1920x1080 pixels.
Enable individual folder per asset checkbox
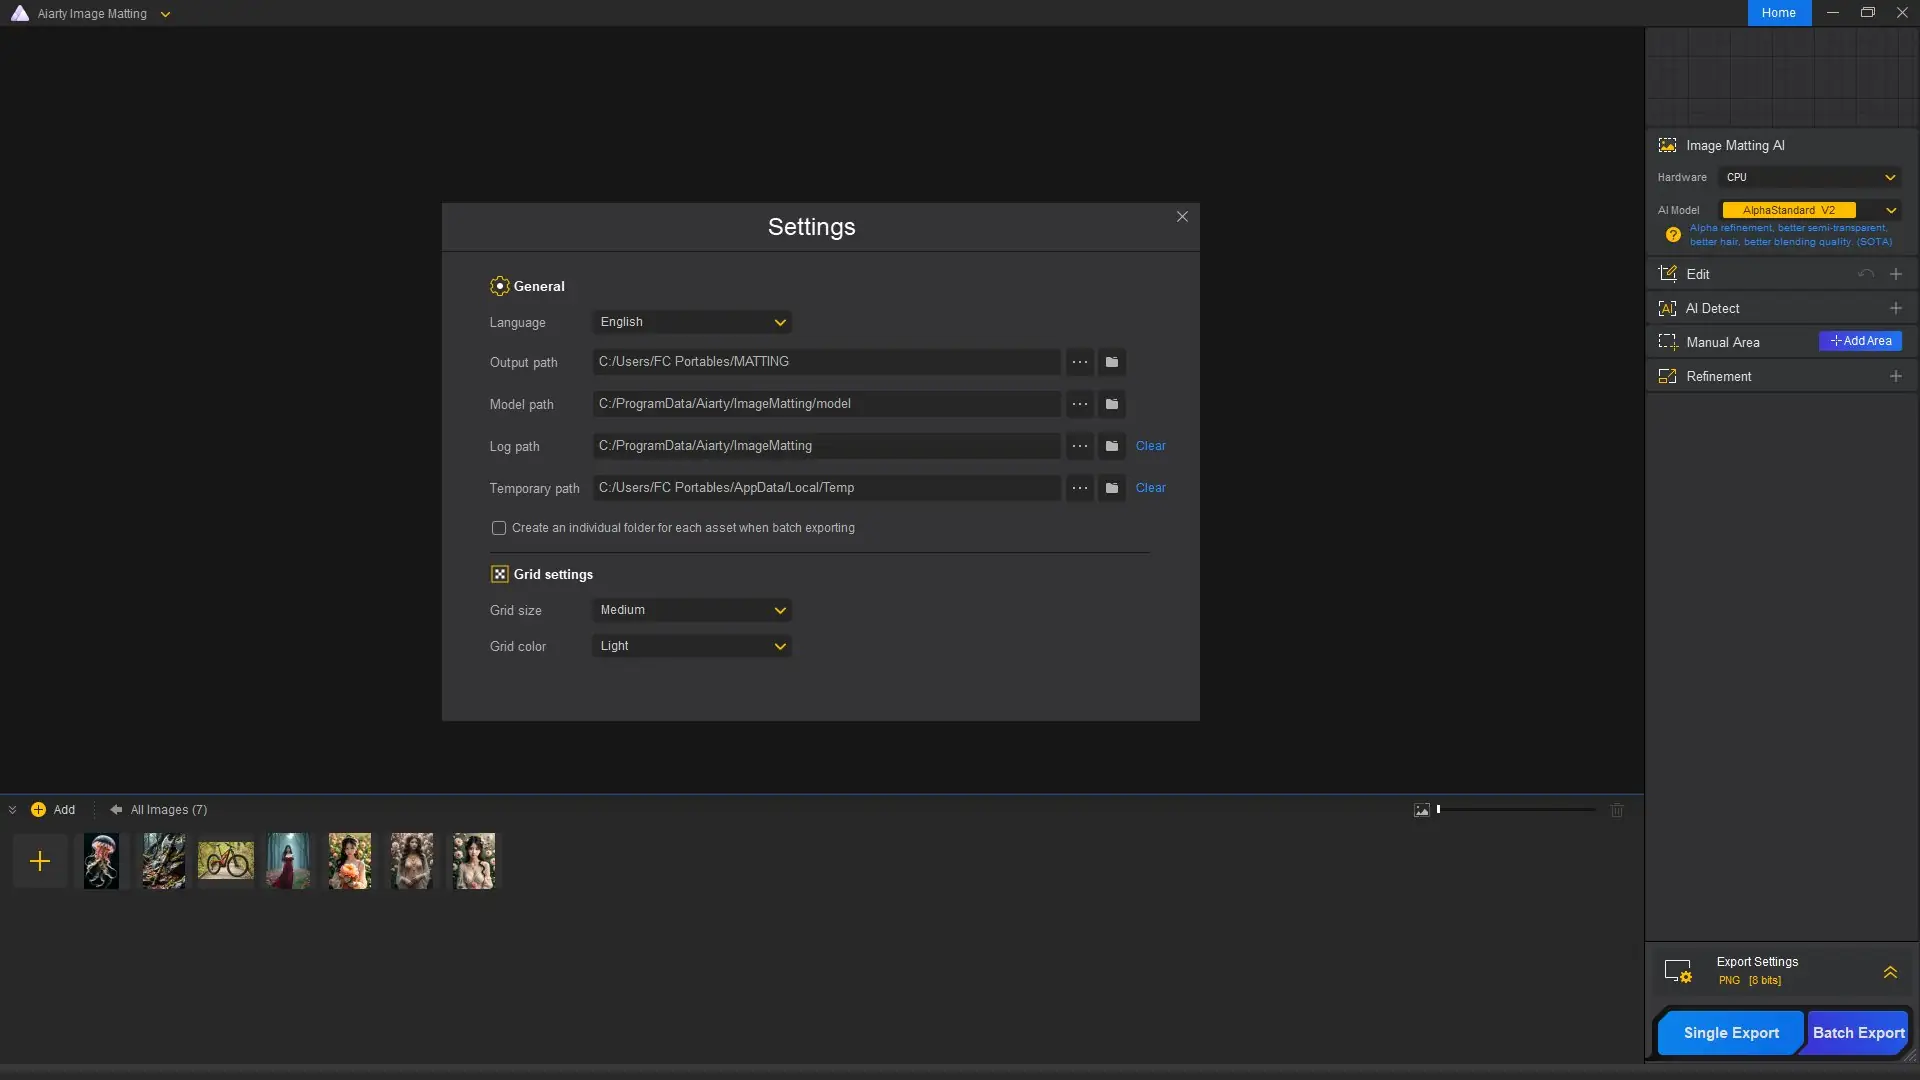498,528
